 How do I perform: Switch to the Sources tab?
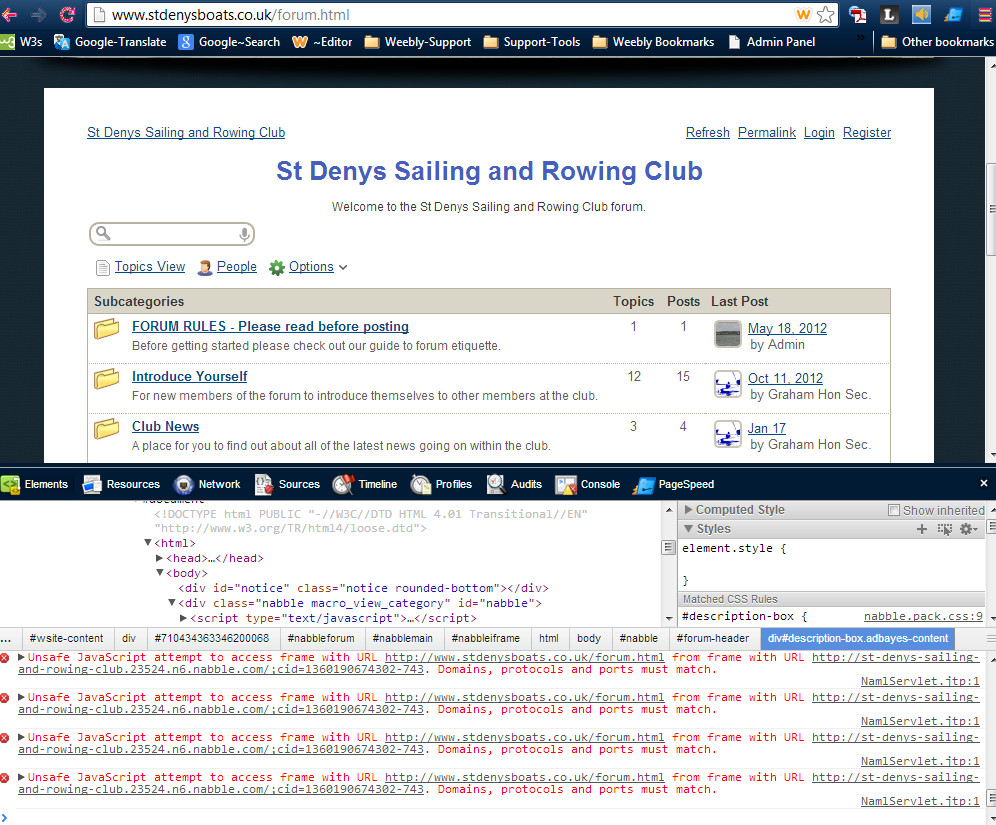[288, 484]
